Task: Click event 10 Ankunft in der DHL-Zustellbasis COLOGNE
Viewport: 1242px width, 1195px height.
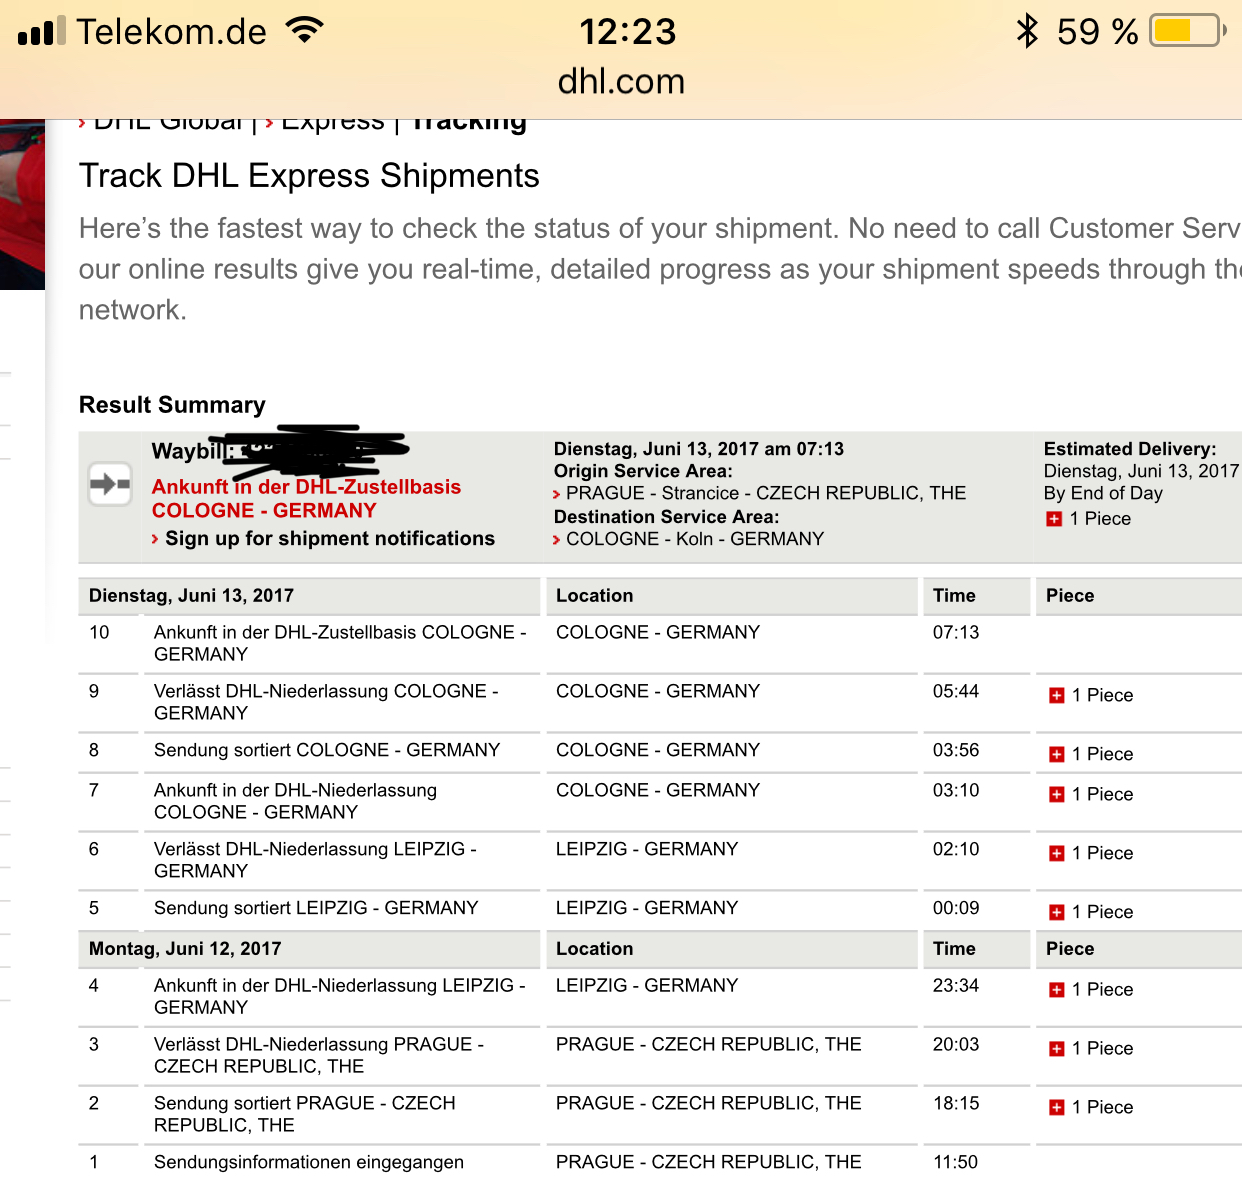Action: (x=340, y=643)
